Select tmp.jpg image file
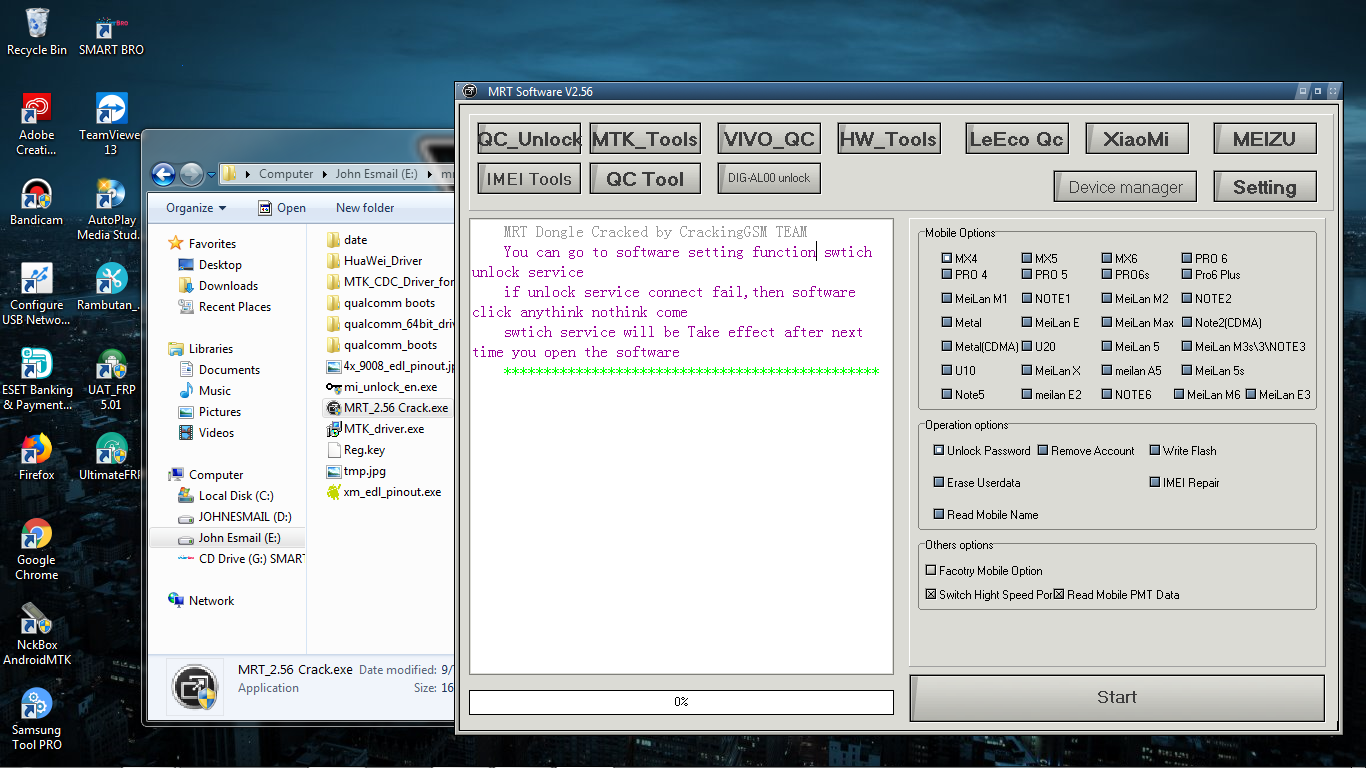Viewport: 1366px width, 768px height. point(355,471)
